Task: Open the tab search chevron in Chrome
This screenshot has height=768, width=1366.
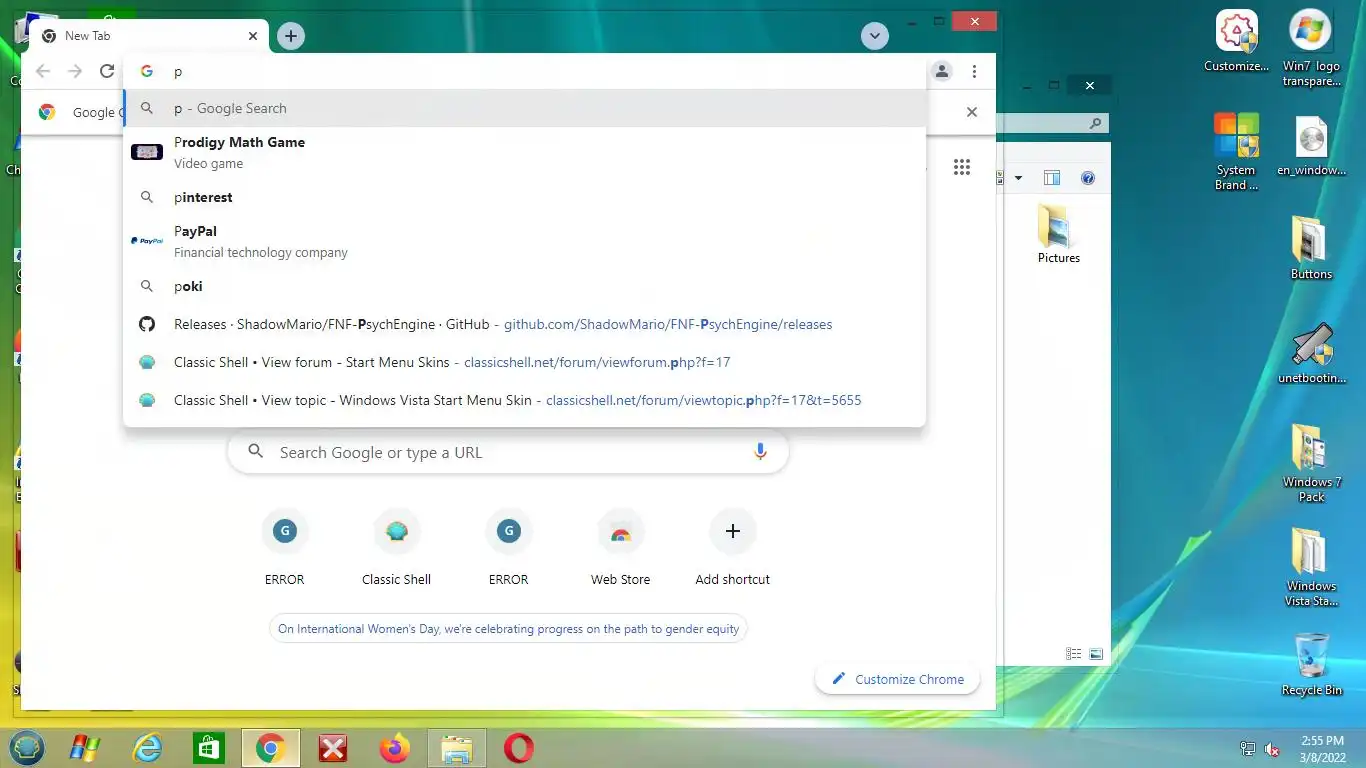Action: point(875,36)
